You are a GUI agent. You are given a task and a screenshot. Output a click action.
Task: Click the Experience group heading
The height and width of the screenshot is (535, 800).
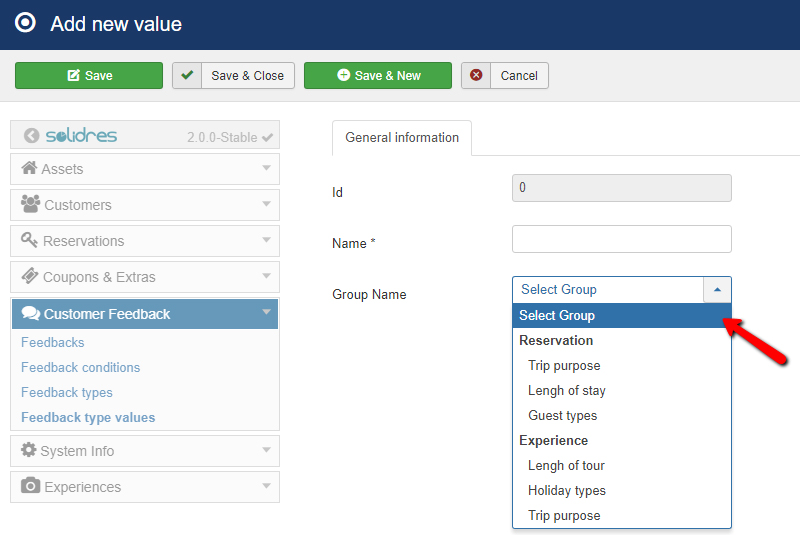554,440
